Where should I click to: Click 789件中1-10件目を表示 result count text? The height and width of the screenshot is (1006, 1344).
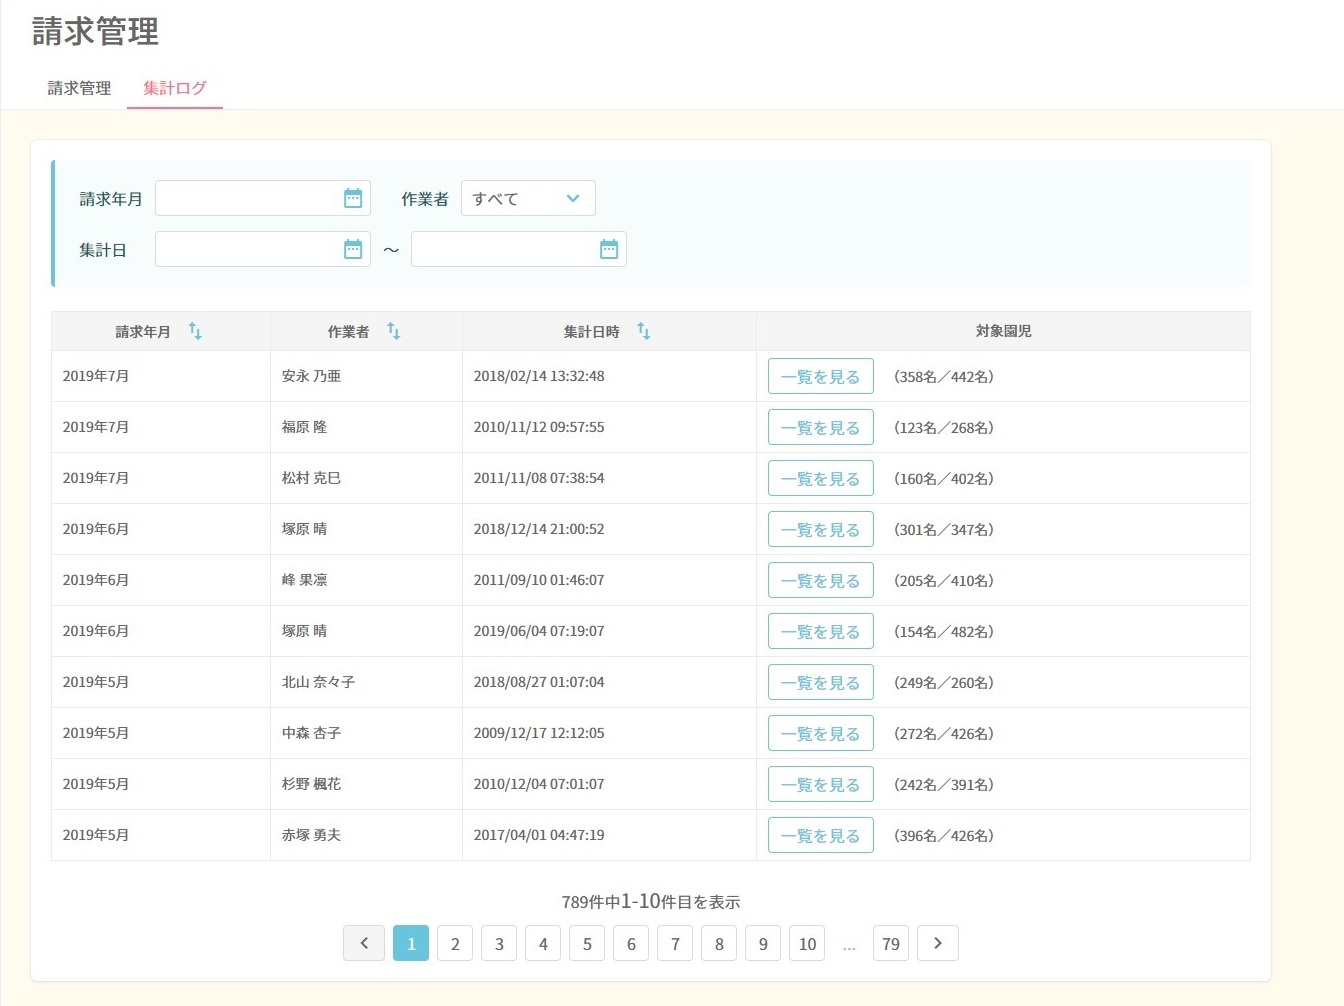click(x=651, y=901)
